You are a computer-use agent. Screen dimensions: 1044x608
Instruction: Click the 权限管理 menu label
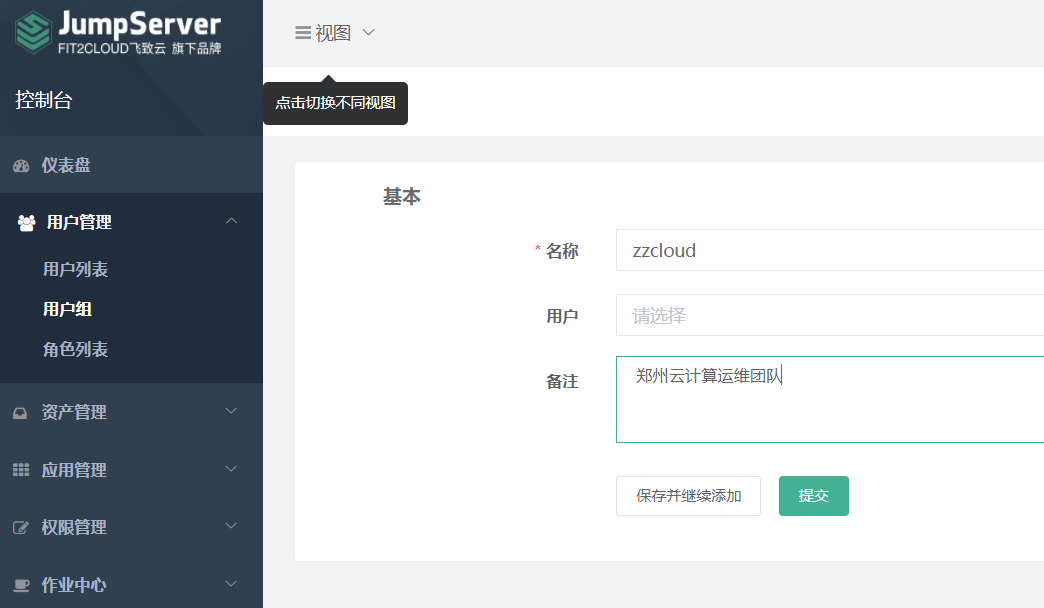74,528
